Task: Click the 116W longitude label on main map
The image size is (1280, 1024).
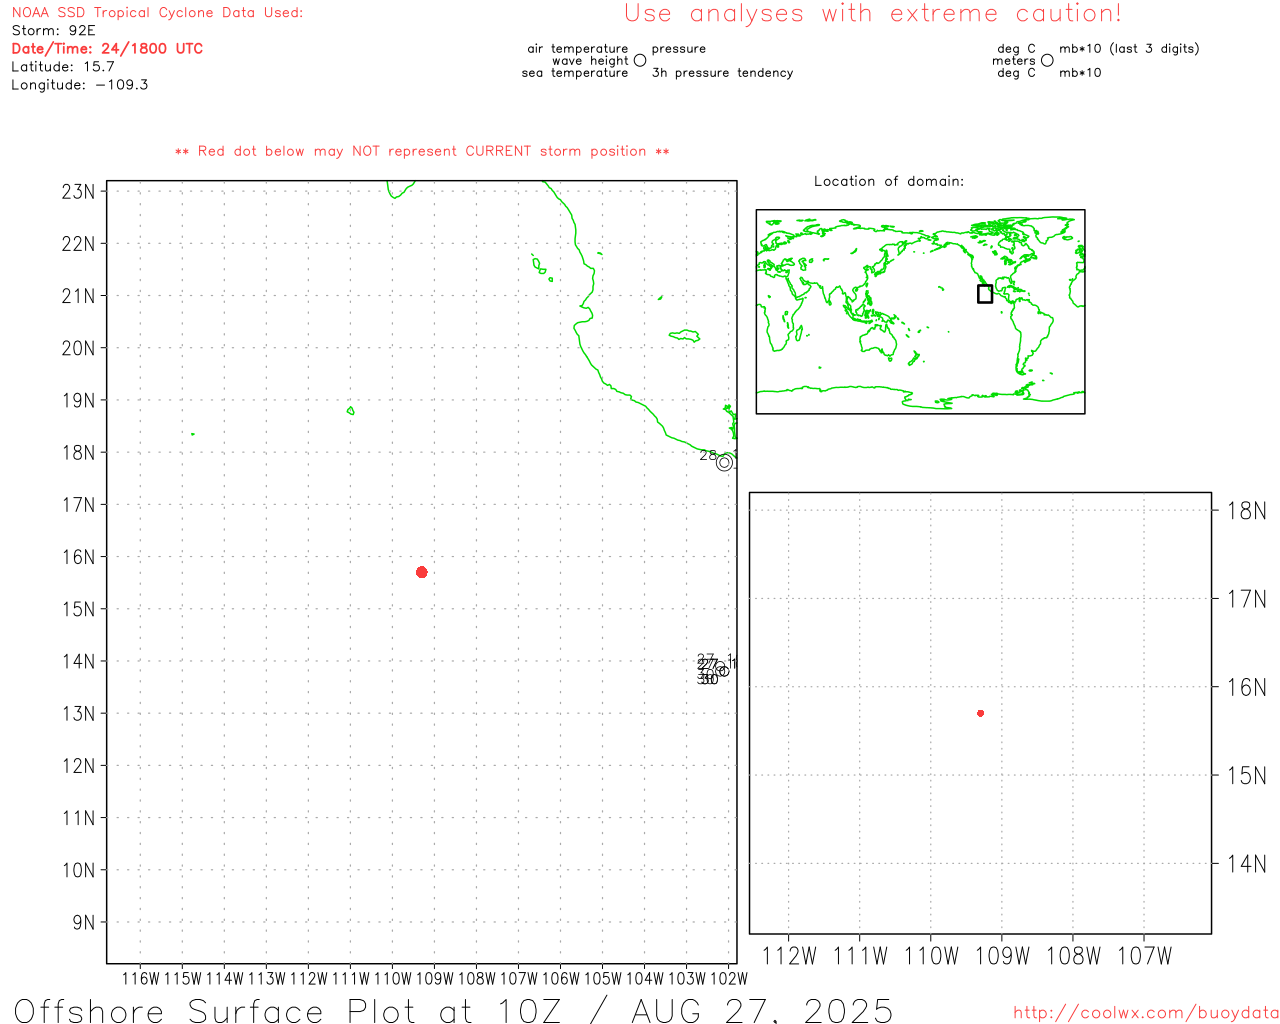Action: tap(140, 979)
